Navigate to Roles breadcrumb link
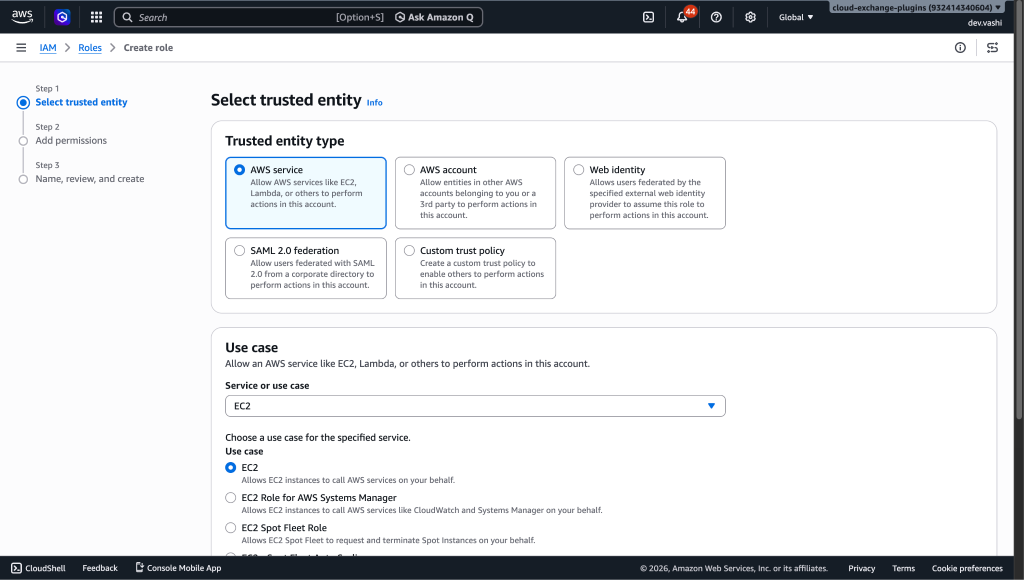 pyautogui.click(x=90, y=48)
